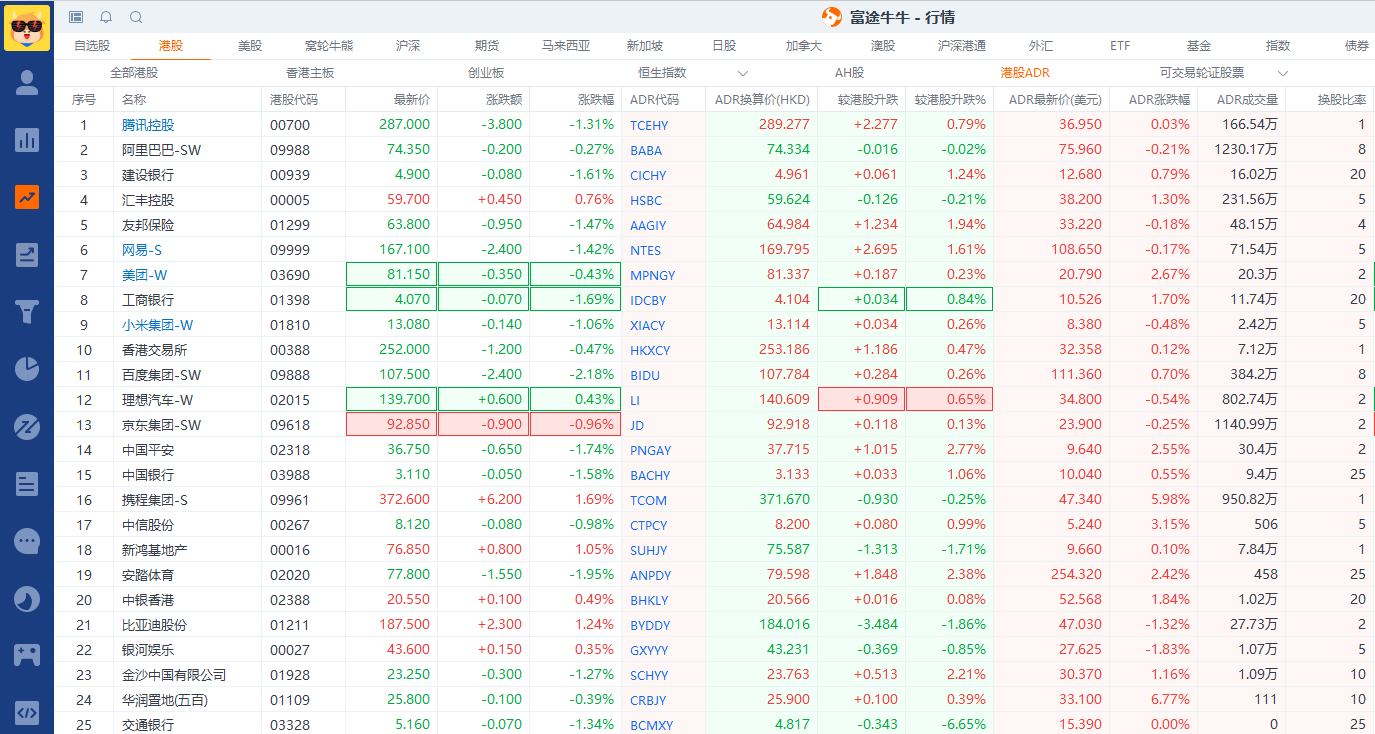Open the game controller sidebar icon
1375x734 pixels.
coord(27,656)
